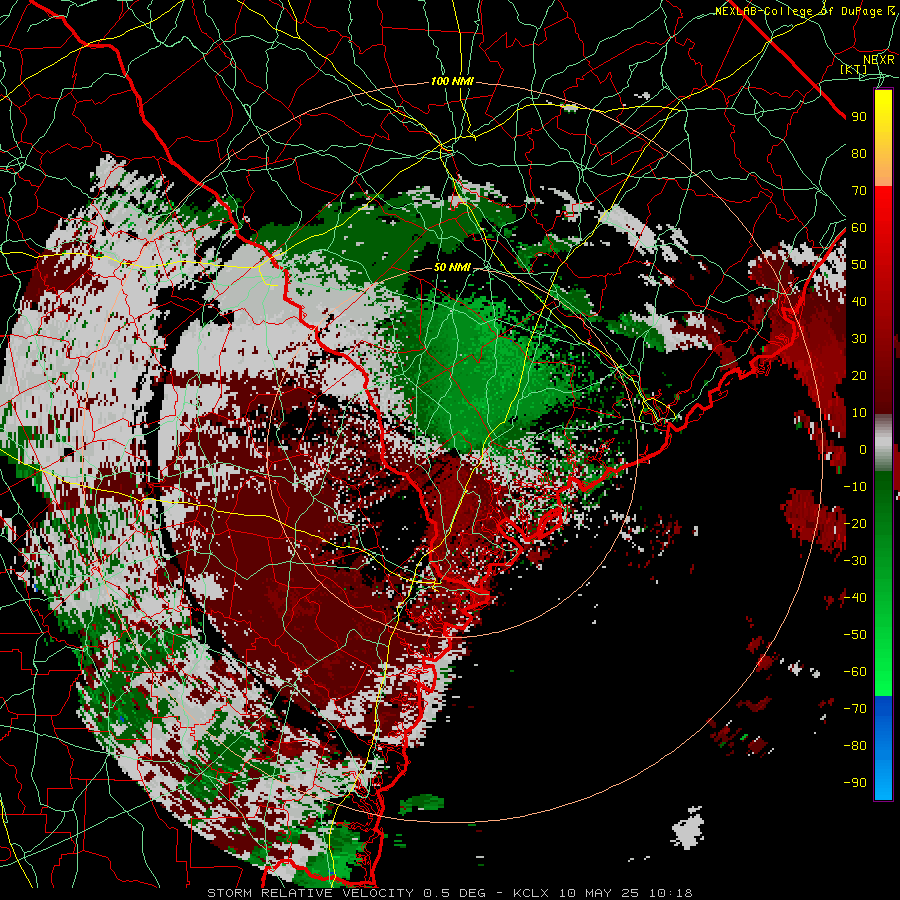The height and width of the screenshot is (900, 900).
Task: Click the NEXR label near top right
Action: click(x=879, y=59)
